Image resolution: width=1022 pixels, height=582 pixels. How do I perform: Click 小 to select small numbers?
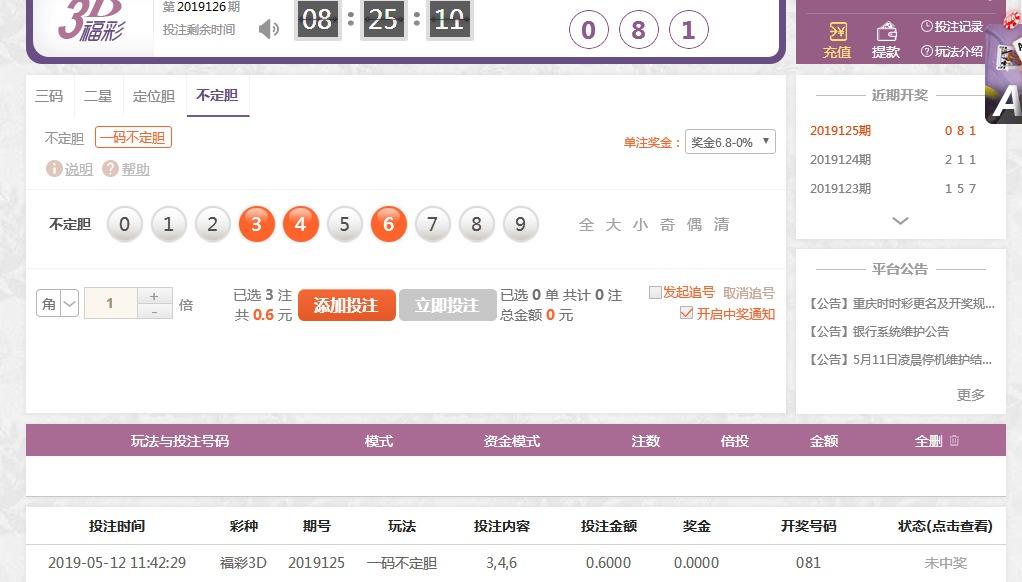coord(640,225)
